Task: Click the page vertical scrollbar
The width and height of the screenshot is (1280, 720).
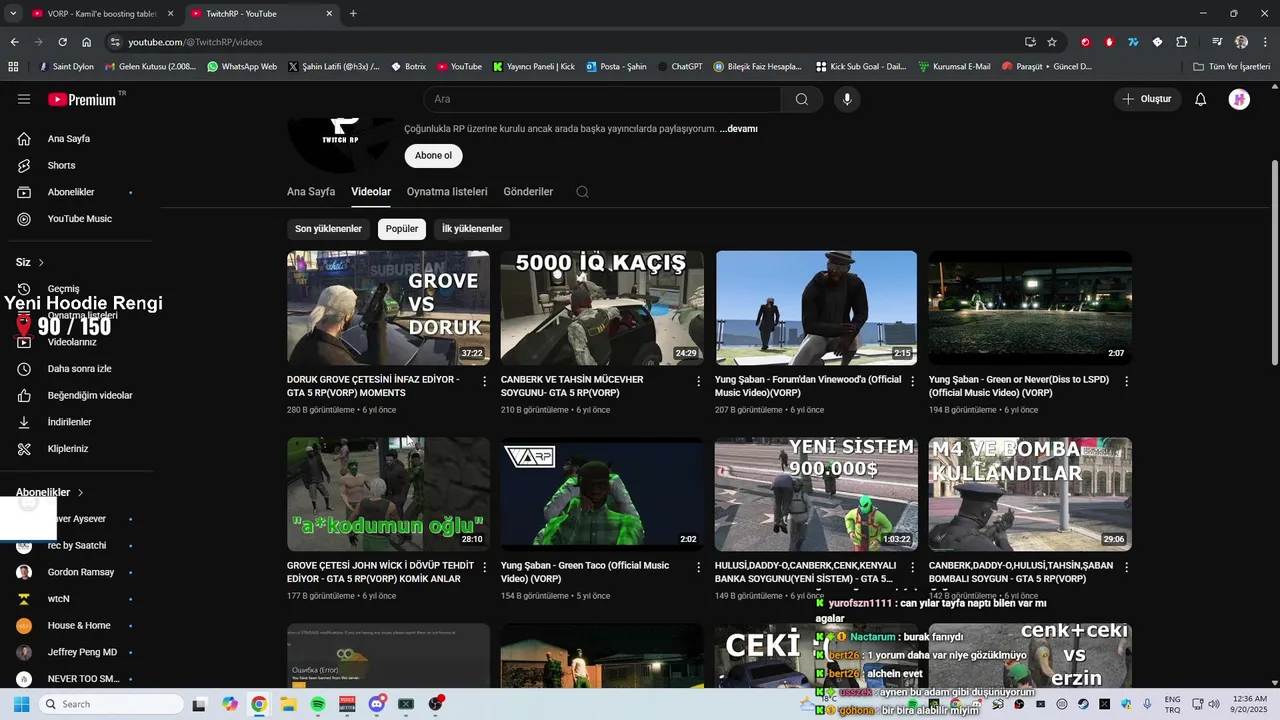Action: point(1274,262)
